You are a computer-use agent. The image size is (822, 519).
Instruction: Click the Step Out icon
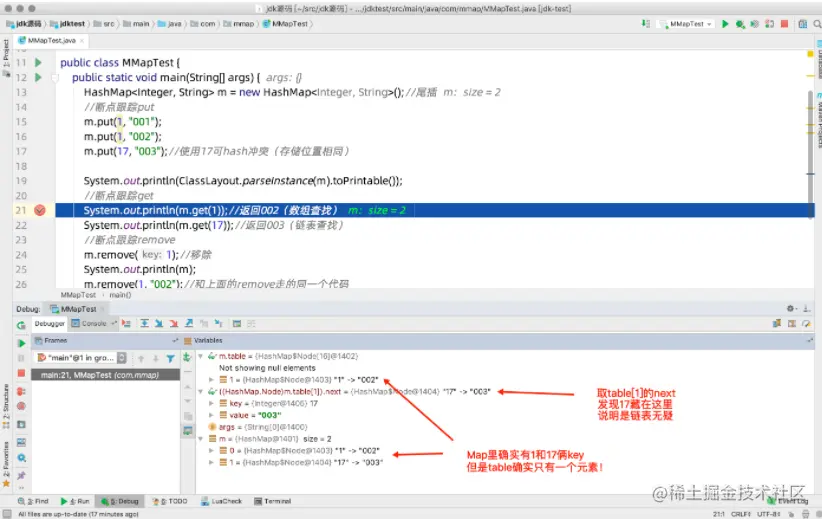(189, 323)
